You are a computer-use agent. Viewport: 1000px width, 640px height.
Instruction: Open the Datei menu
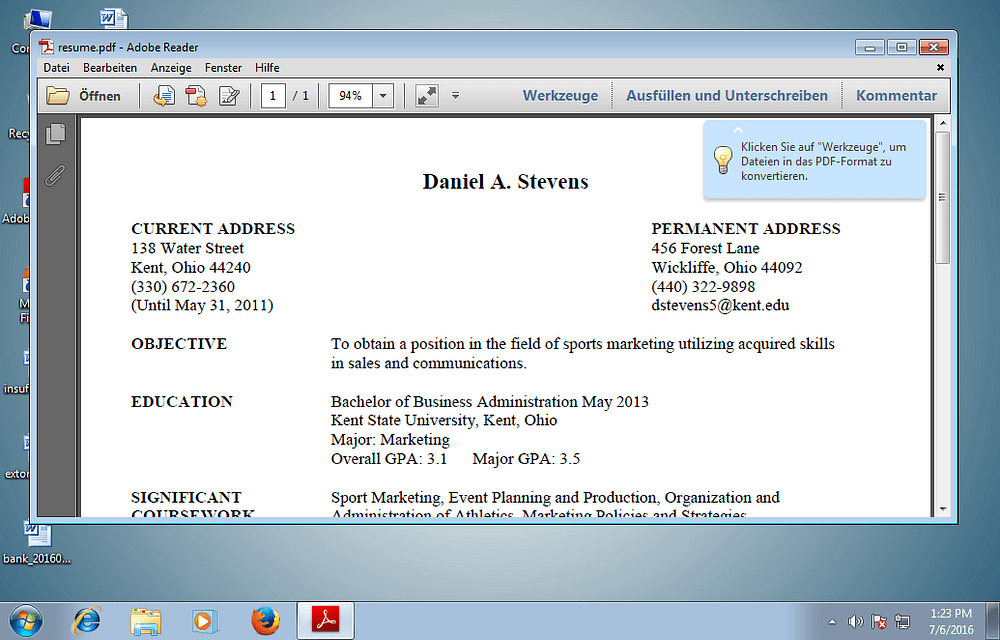[x=56, y=68]
